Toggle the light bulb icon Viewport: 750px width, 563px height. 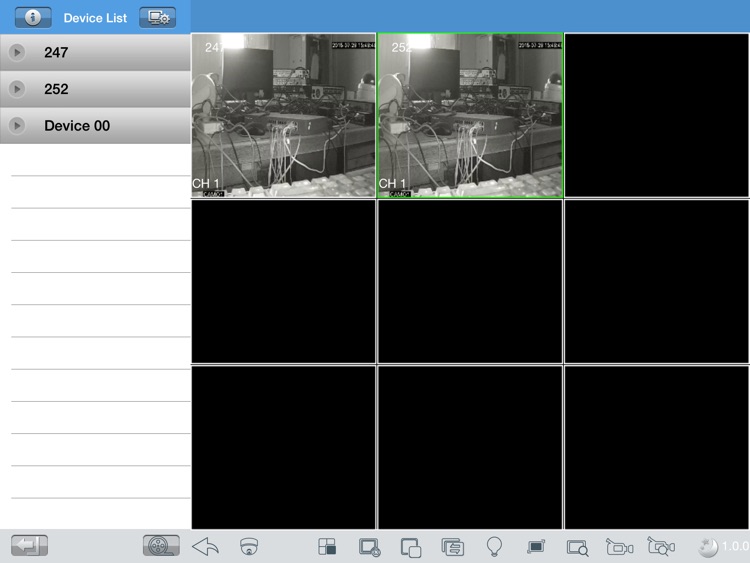[494, 546]
